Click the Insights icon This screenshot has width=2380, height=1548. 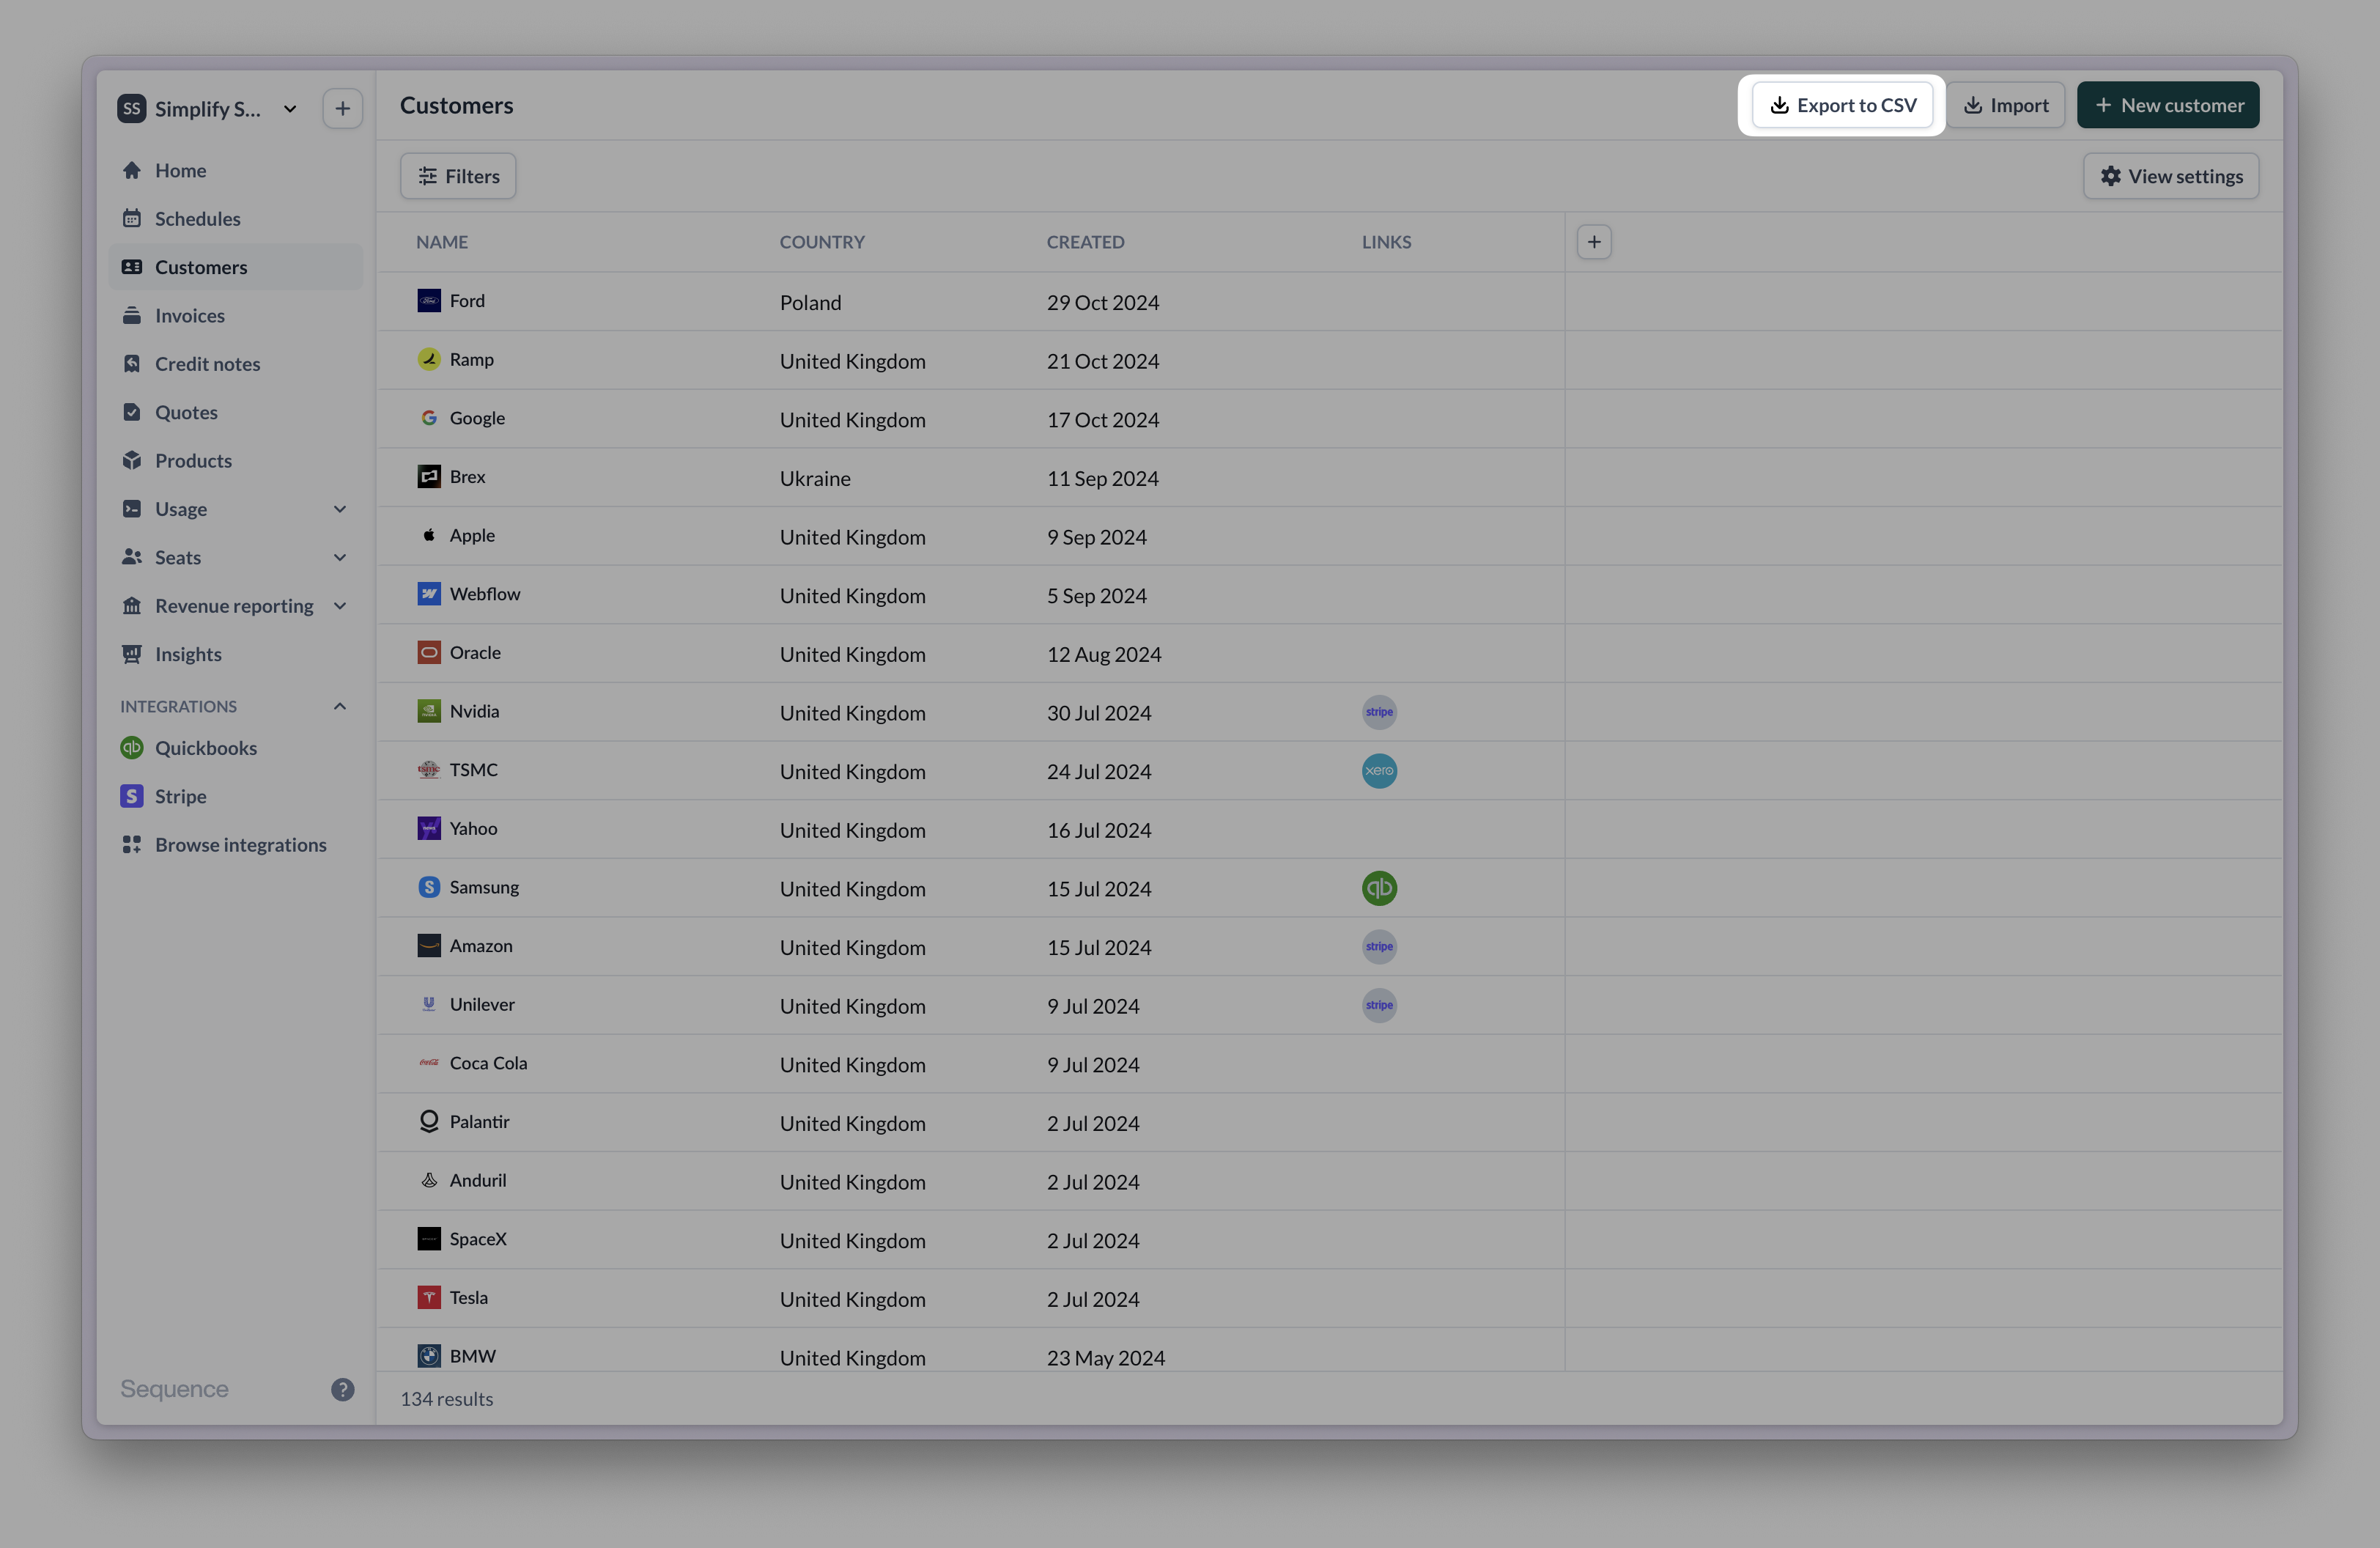coord(132,654)
